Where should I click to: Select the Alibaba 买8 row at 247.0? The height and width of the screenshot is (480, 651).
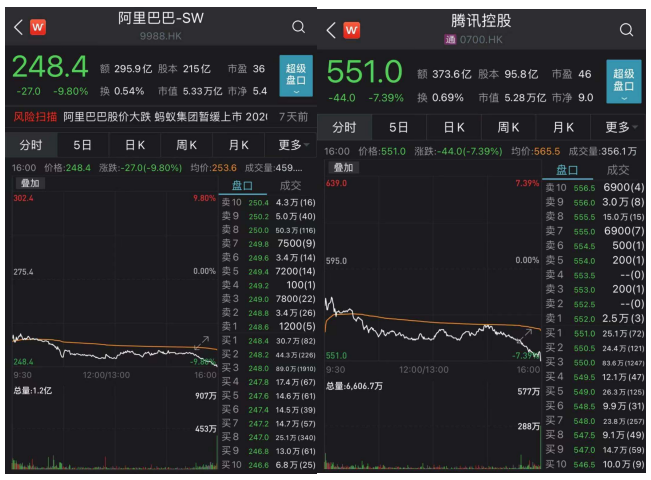pos(268,437)
